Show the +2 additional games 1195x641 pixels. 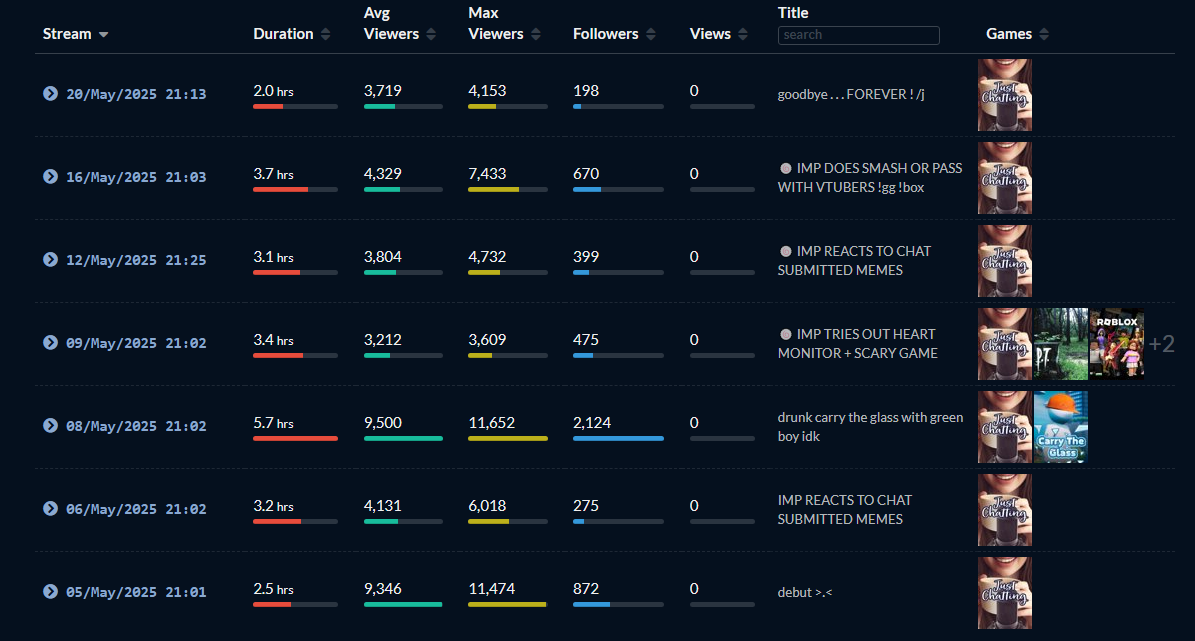tap(1161, 345)
